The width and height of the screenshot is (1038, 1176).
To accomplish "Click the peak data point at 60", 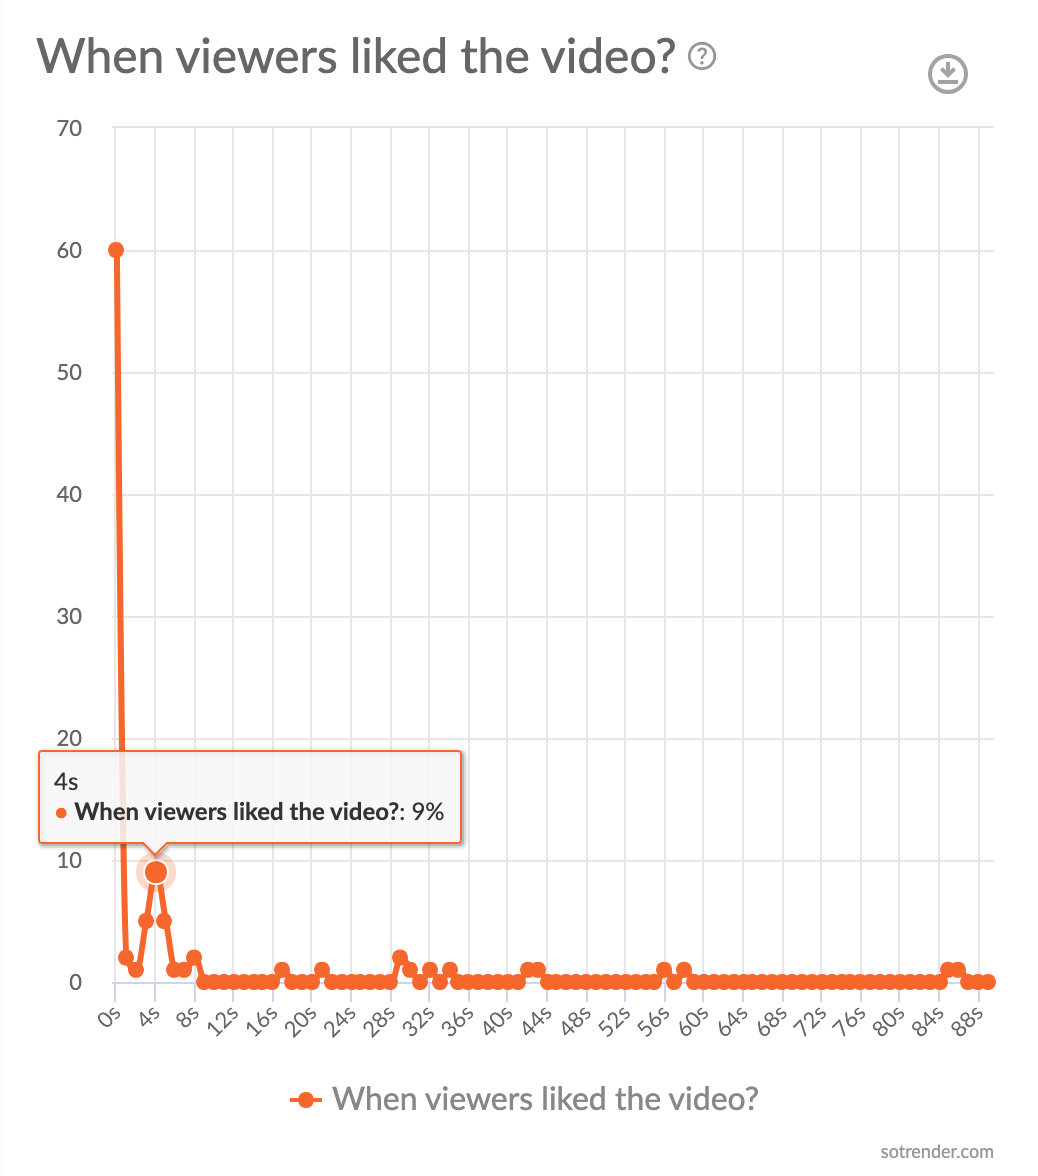I will [116, 249].
